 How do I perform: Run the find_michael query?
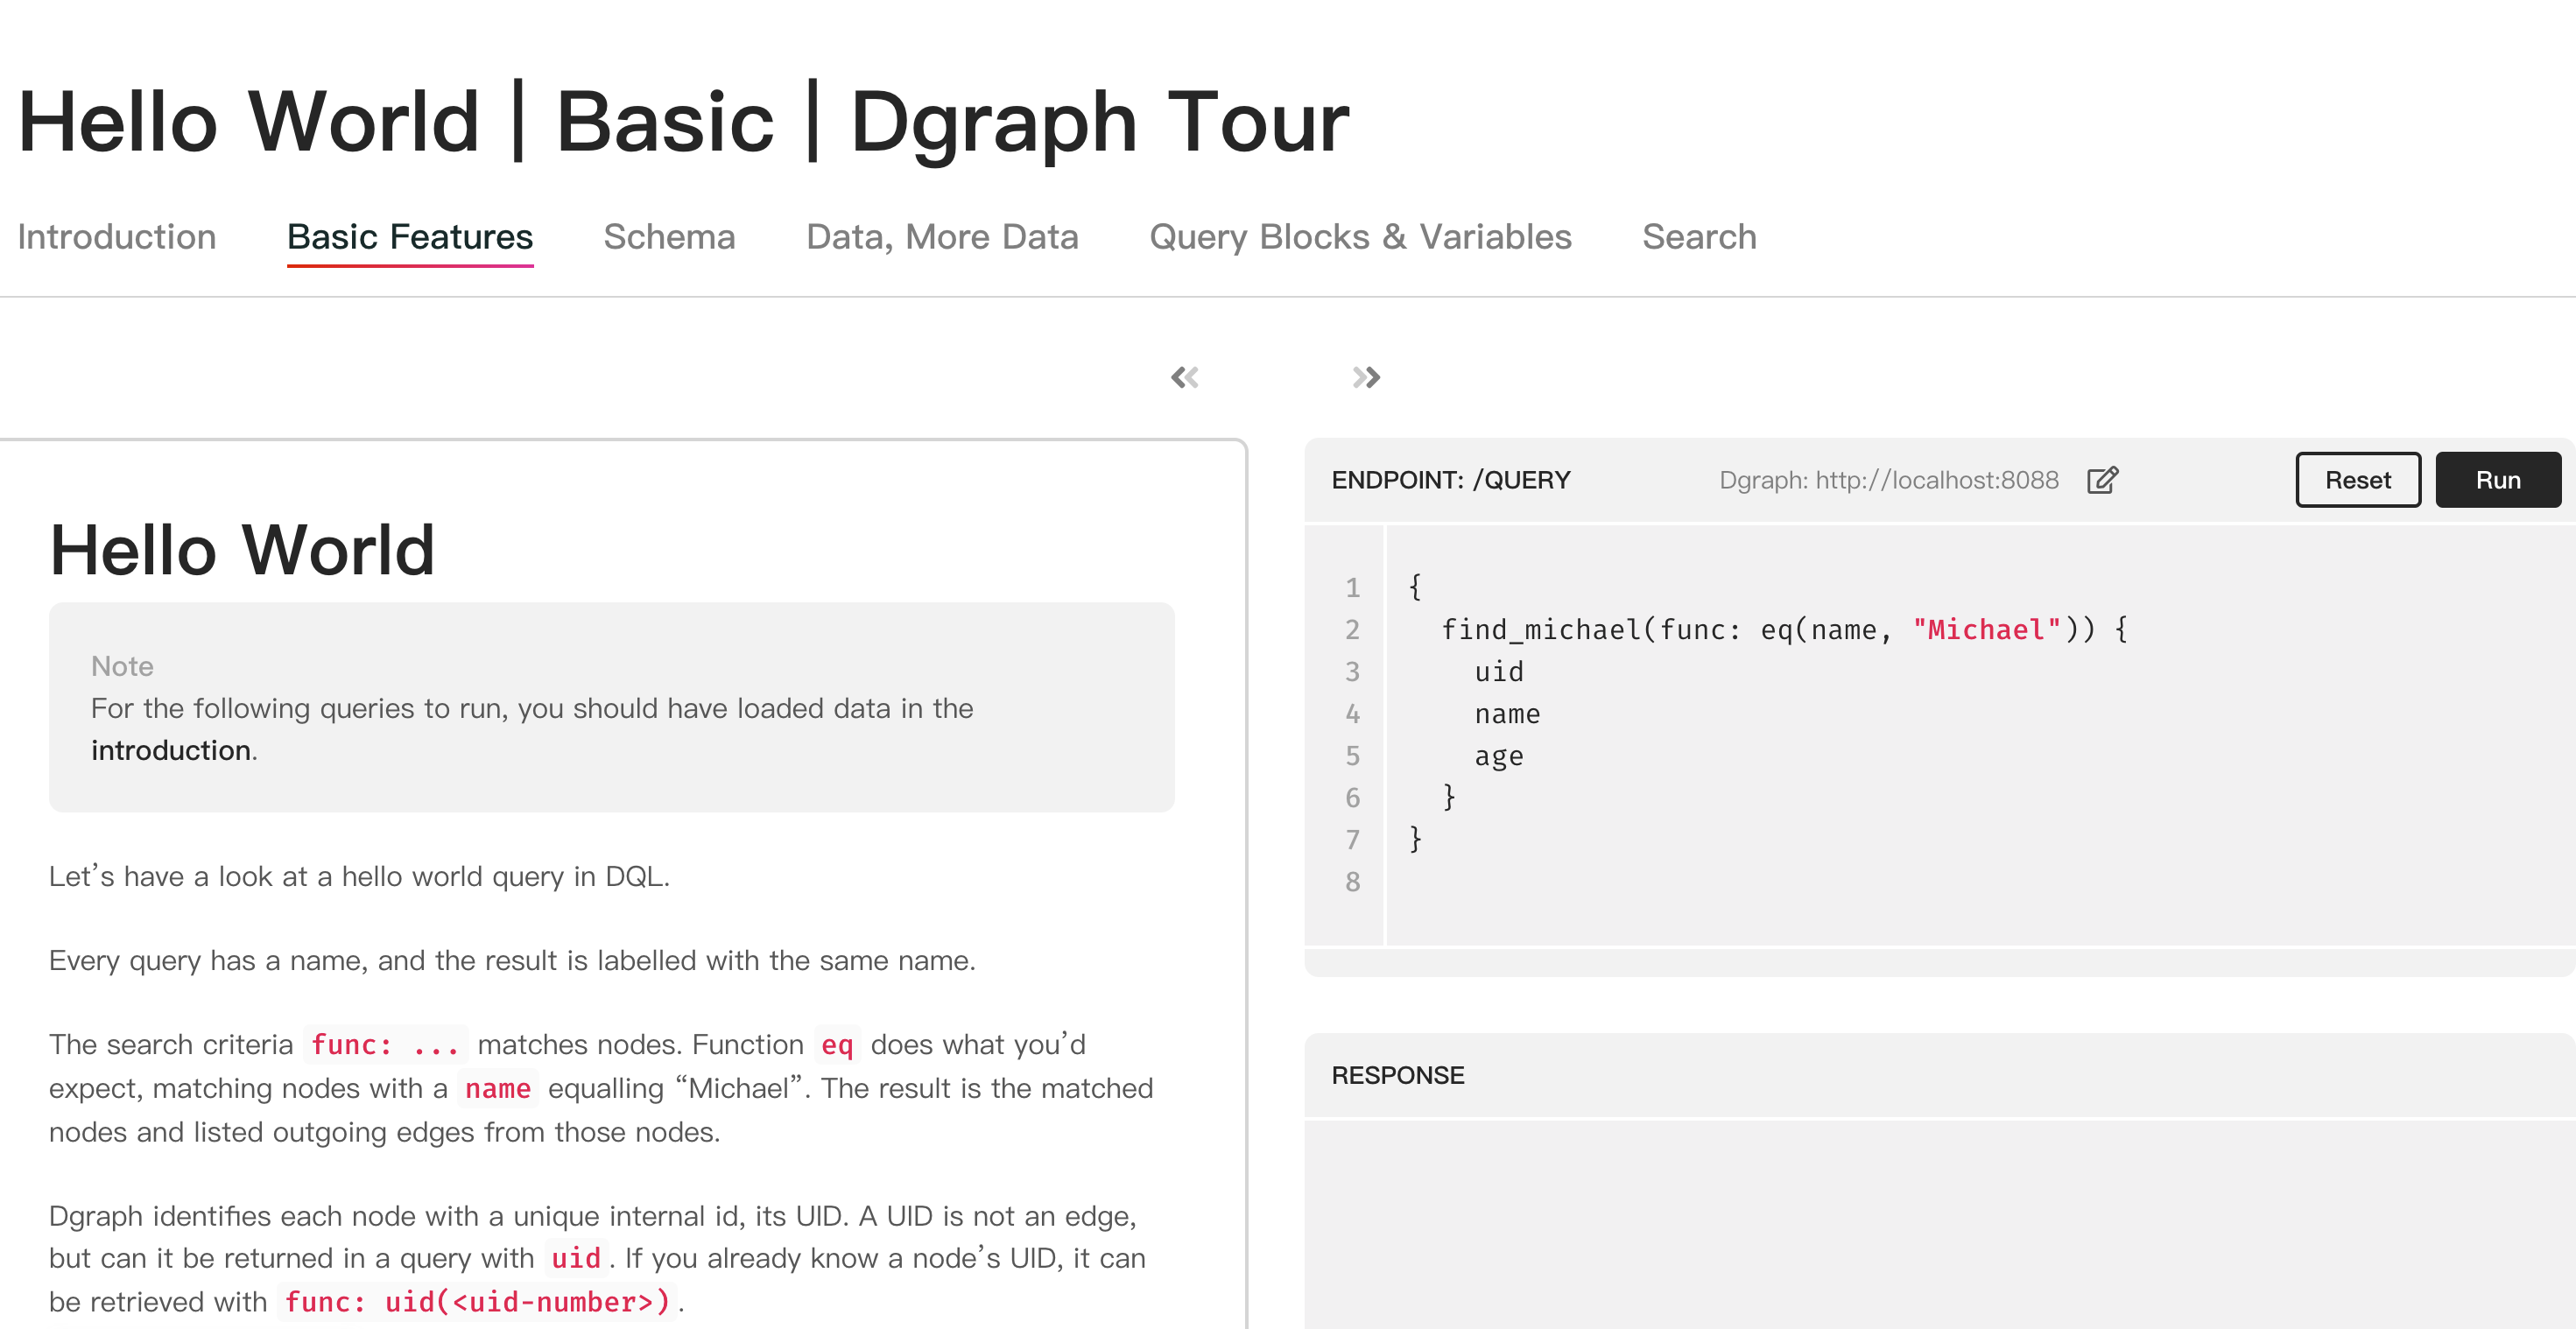[2497, 480]
